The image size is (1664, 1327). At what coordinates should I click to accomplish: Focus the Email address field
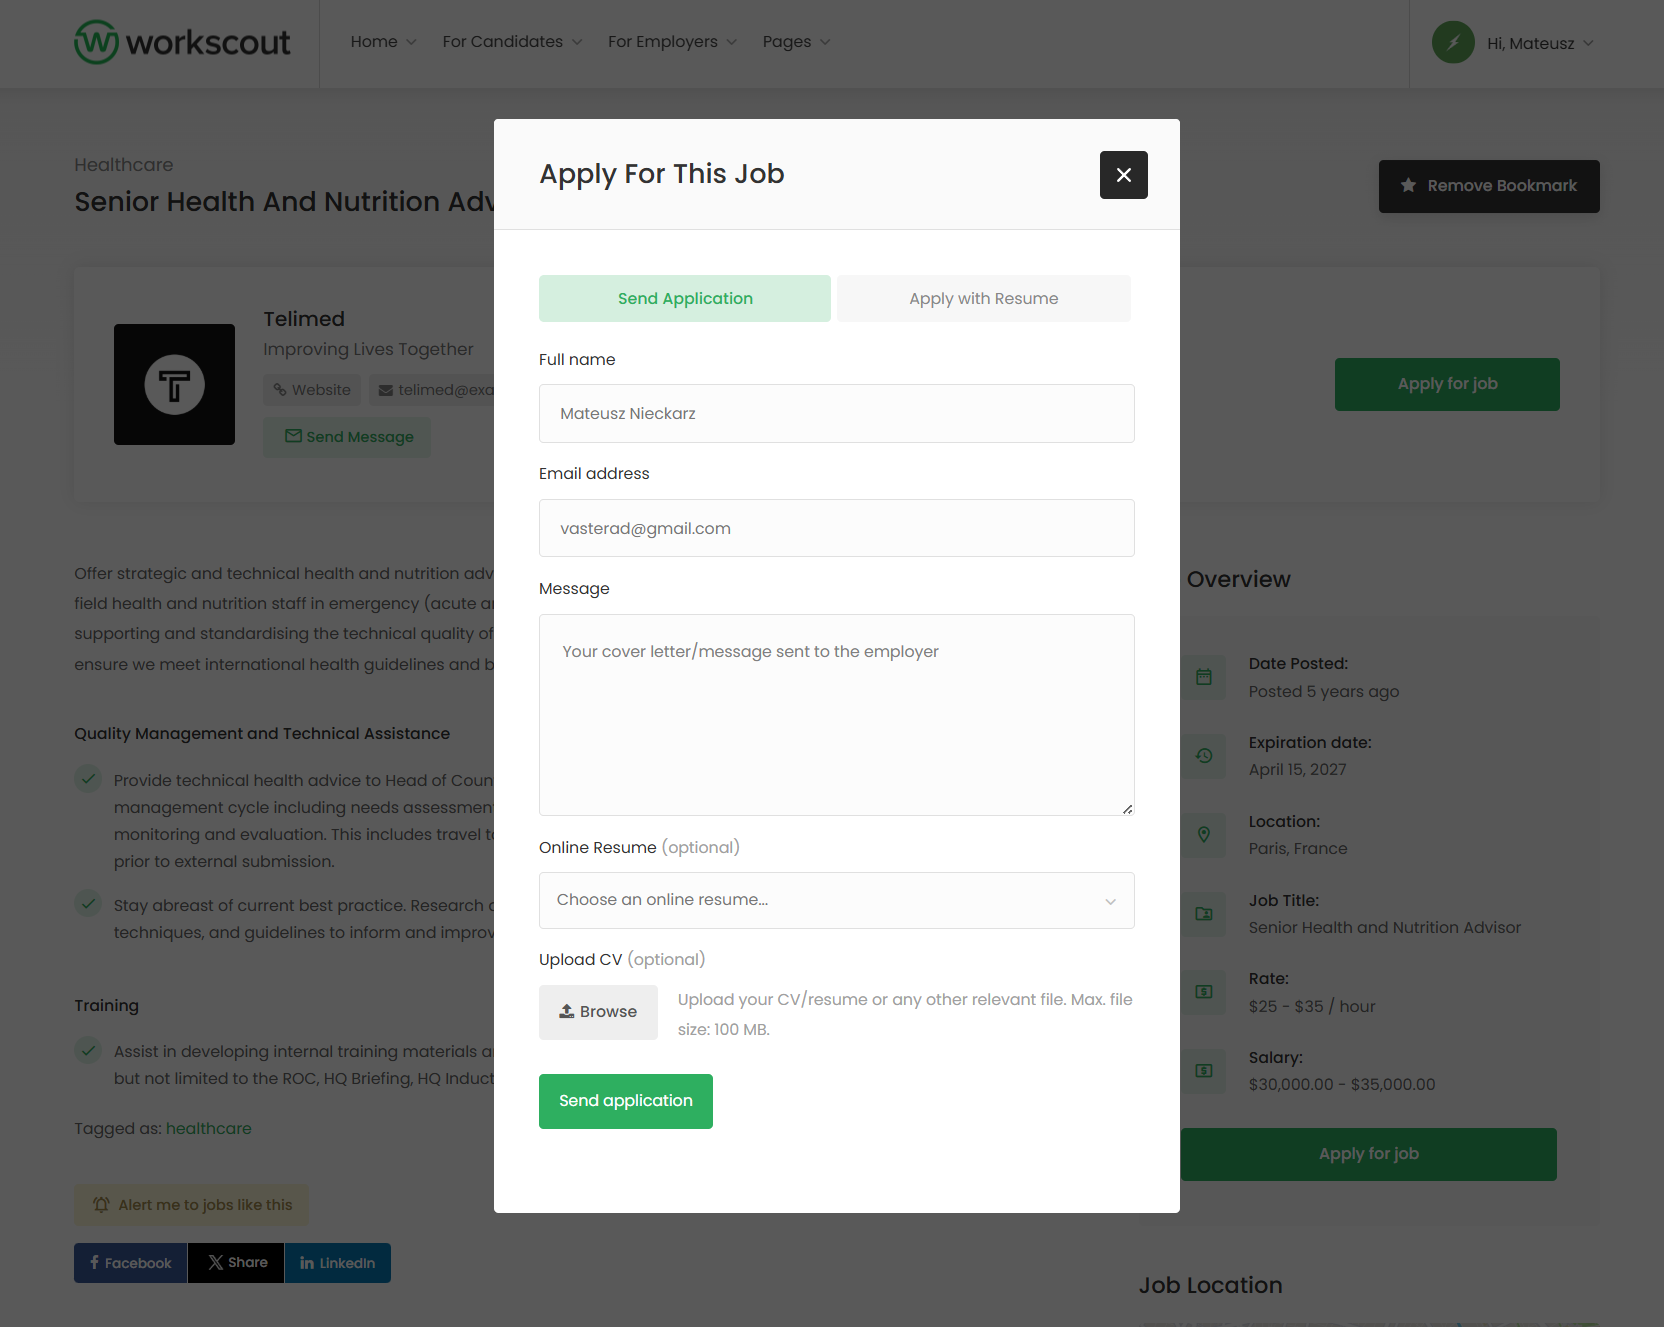[836, 528]
